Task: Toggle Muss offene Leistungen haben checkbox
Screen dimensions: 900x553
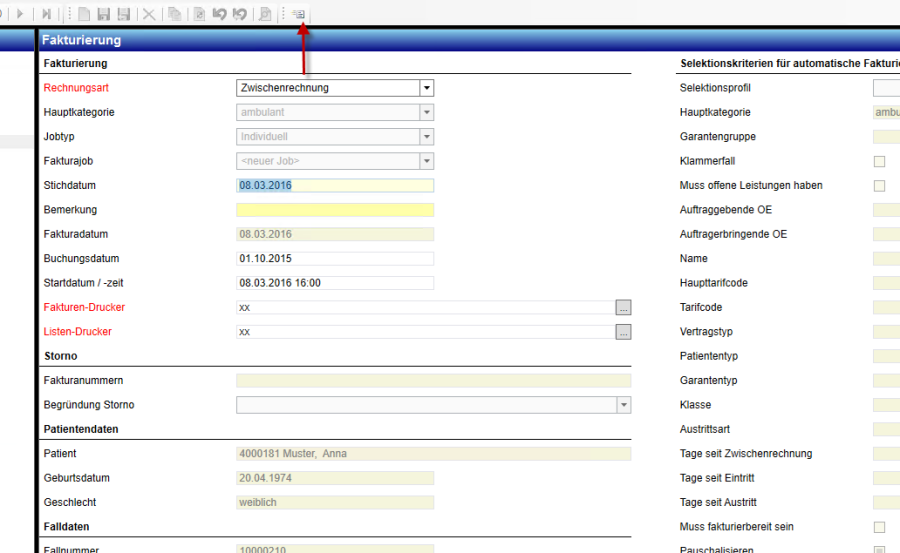Action: point(879,185)
